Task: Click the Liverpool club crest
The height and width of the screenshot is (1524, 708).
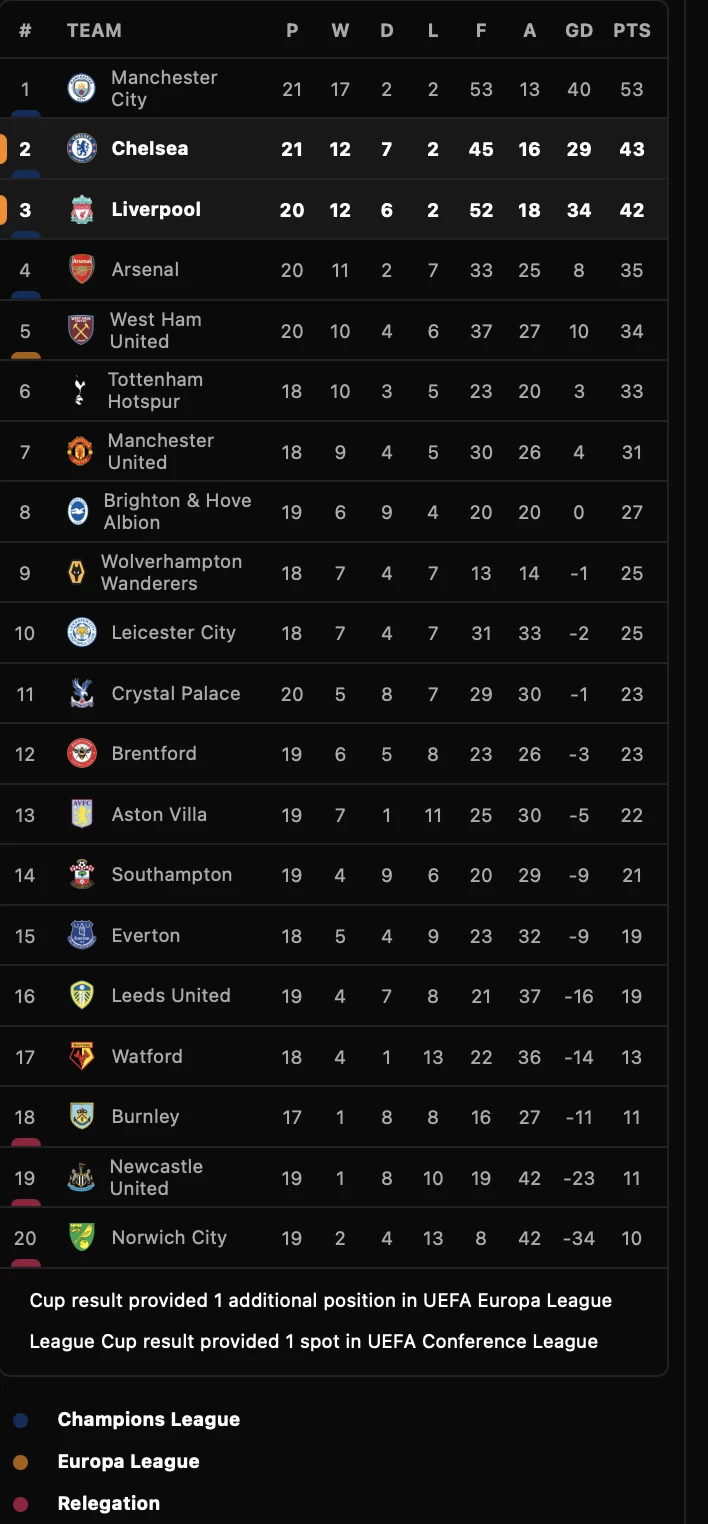Action: coord(81,210)
